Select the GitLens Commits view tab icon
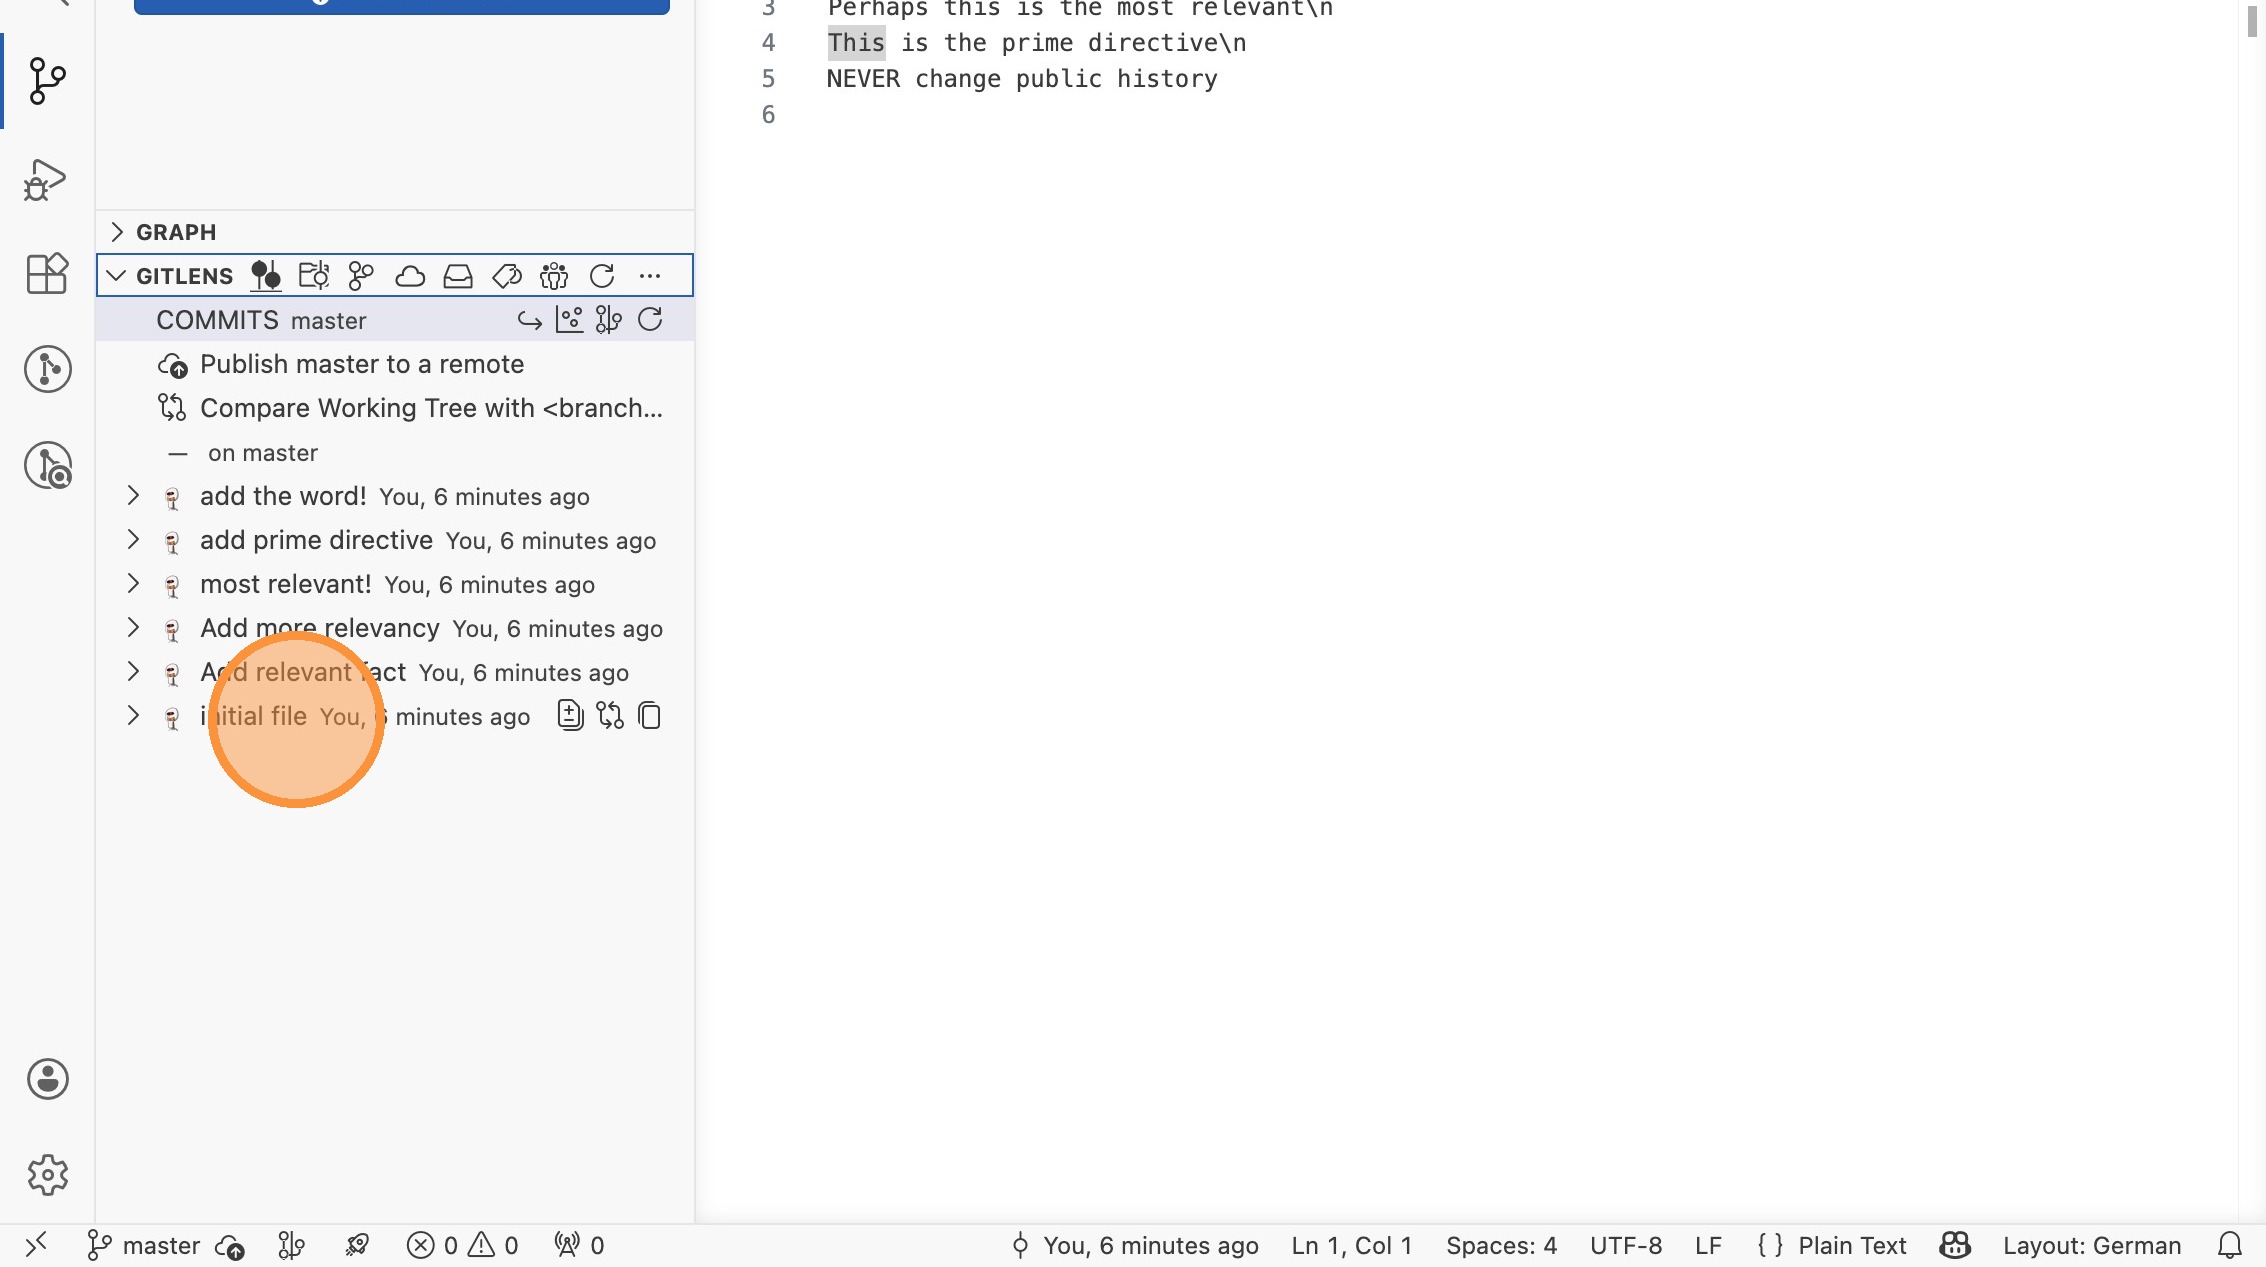The width and height of the screenshot is (2266, 1267). 265,276
